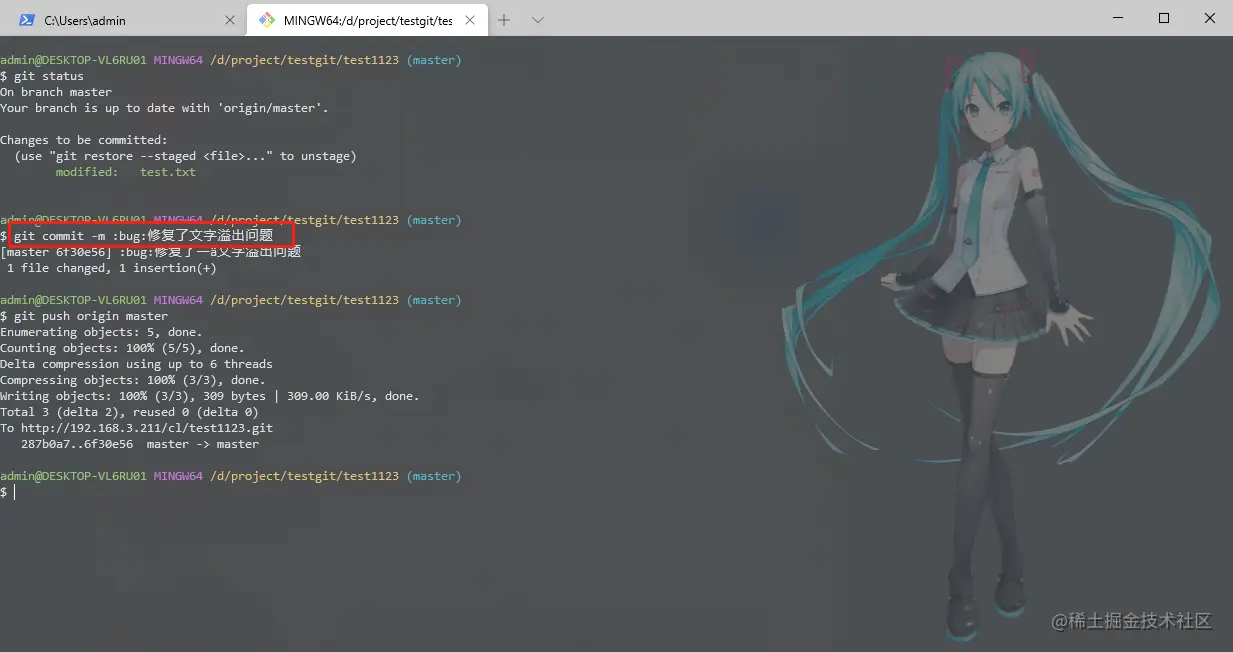Click the 'To http://192.168.3.211' remote URL line
The width and height of the screenshot is (1233, 652).
pyautogui.click(x=136, y=428)
